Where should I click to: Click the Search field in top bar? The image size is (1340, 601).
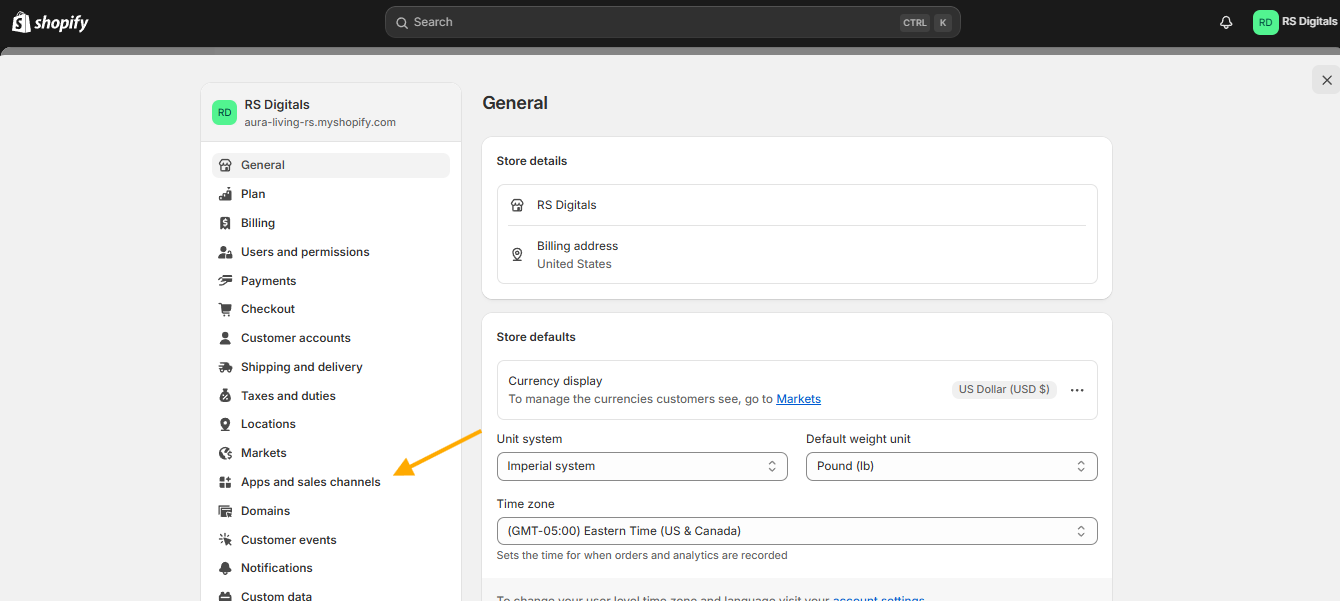pos(673,22)
